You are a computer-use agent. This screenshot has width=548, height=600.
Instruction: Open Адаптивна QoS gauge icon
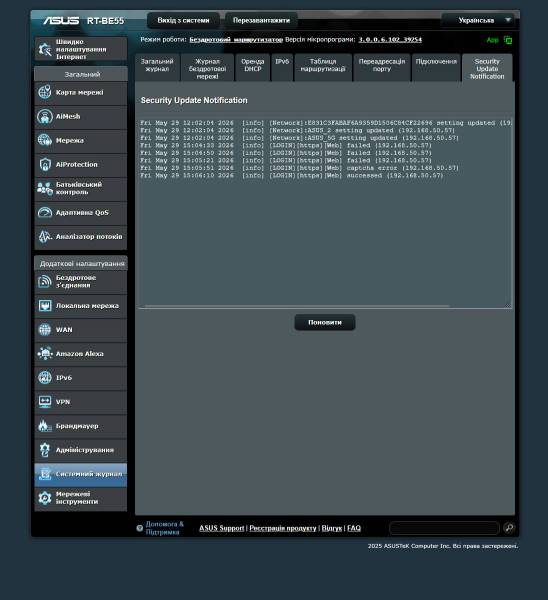(x=44, y=212)
